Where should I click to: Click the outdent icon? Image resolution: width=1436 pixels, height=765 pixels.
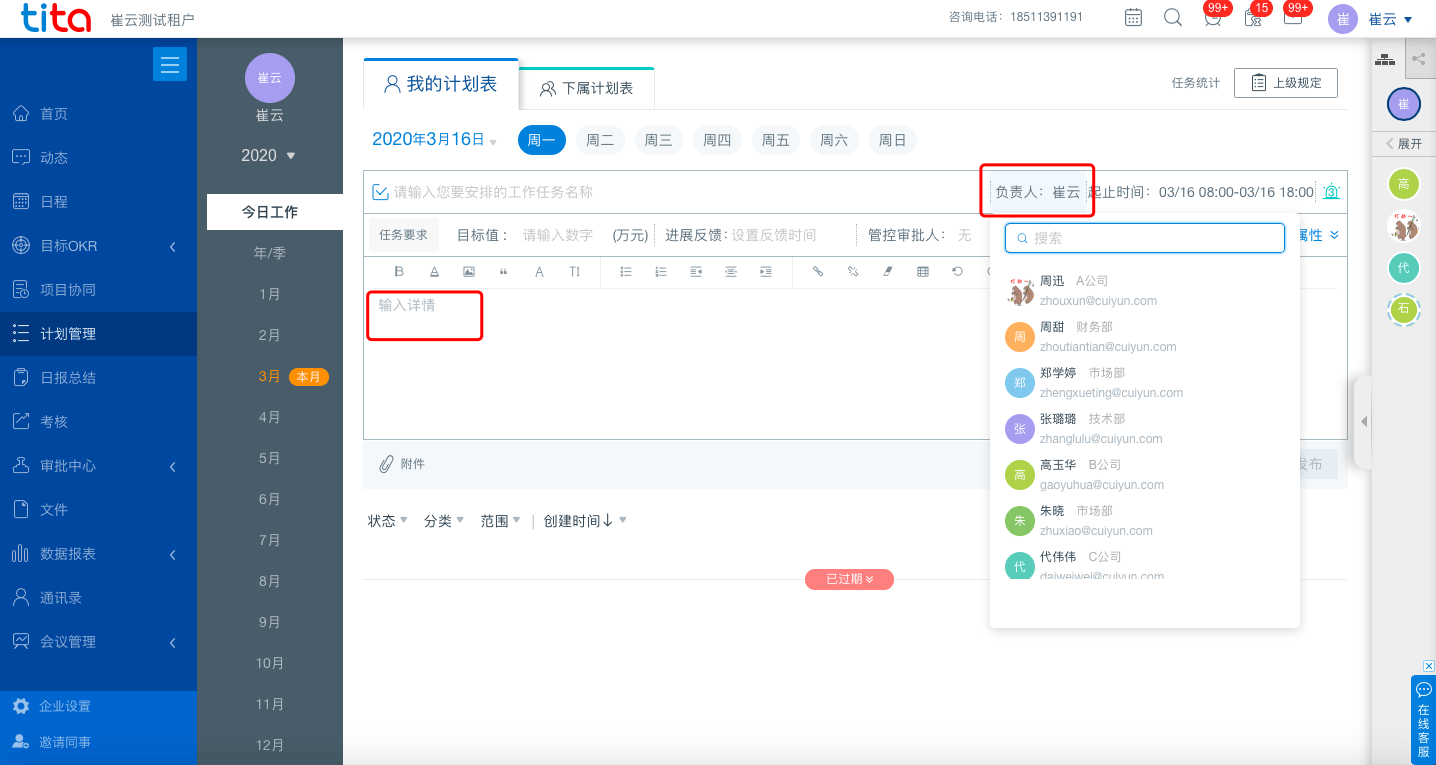point(696,271)
